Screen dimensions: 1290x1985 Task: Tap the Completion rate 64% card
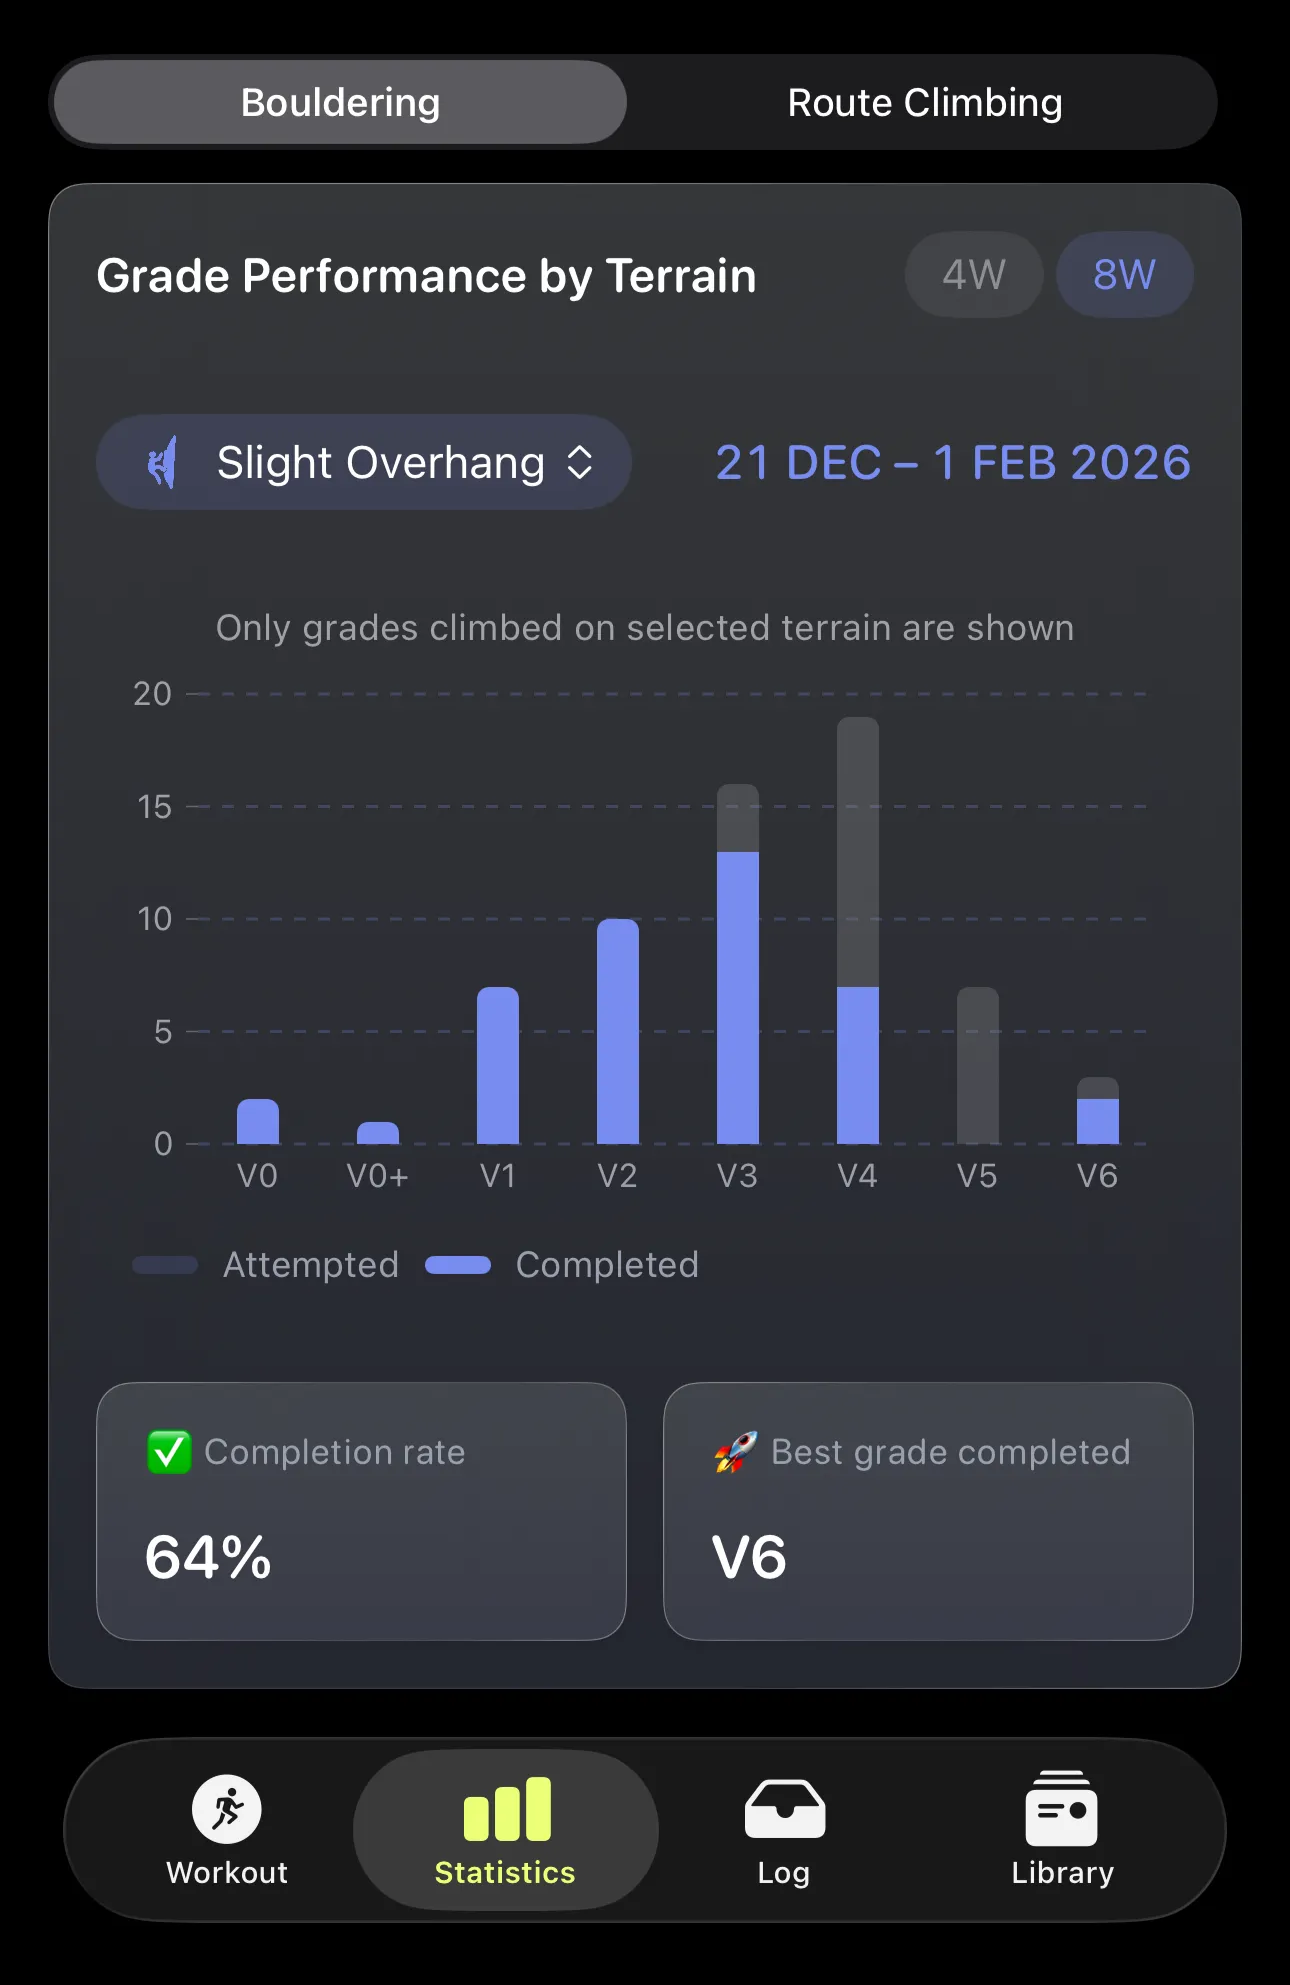pyautogui.click(x=361, y=1511)
